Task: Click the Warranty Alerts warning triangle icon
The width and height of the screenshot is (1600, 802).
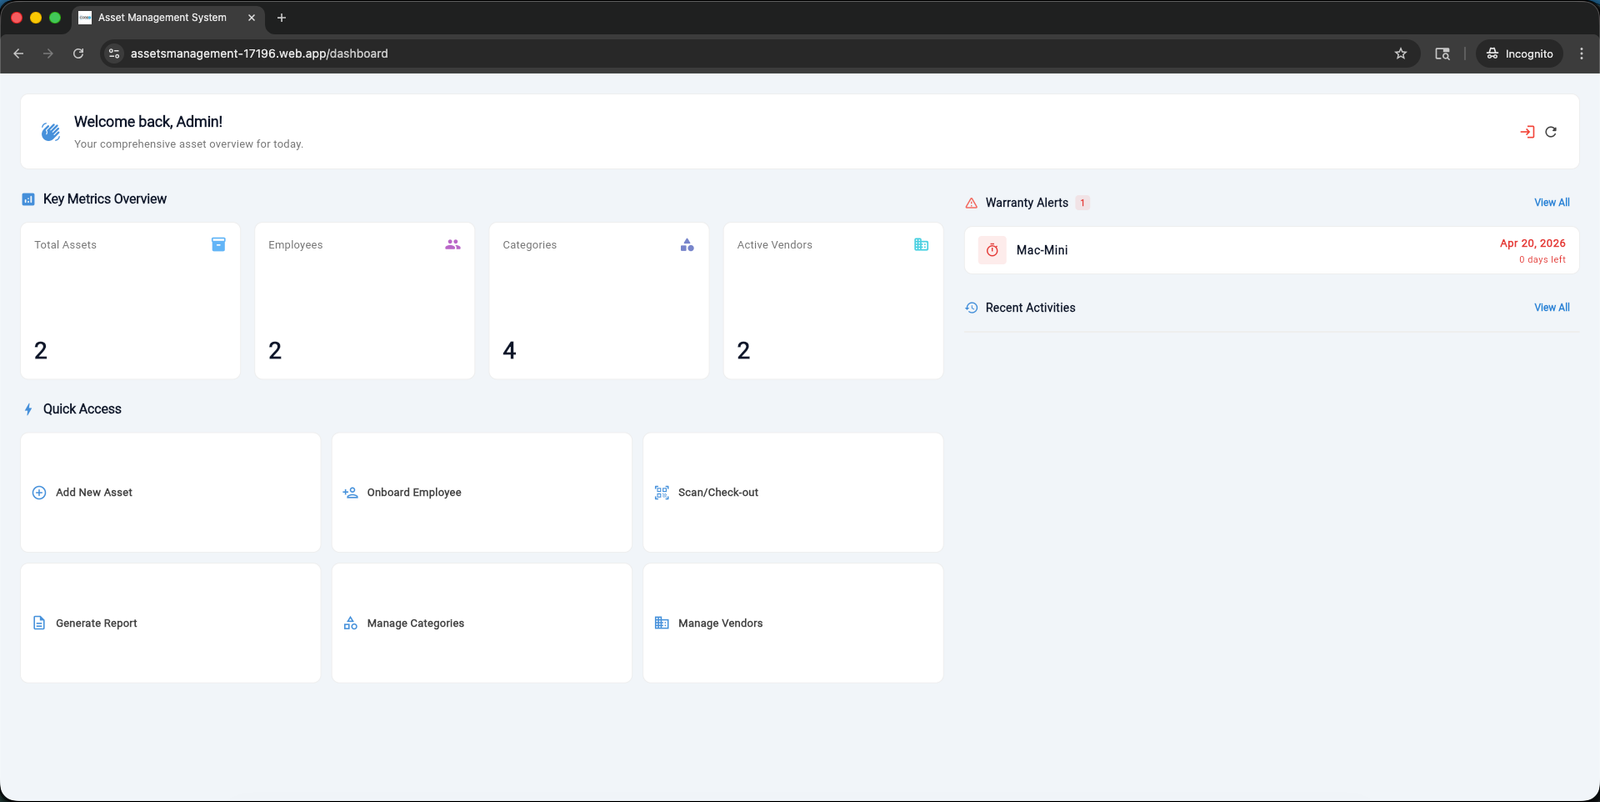Action: [971, 203]
